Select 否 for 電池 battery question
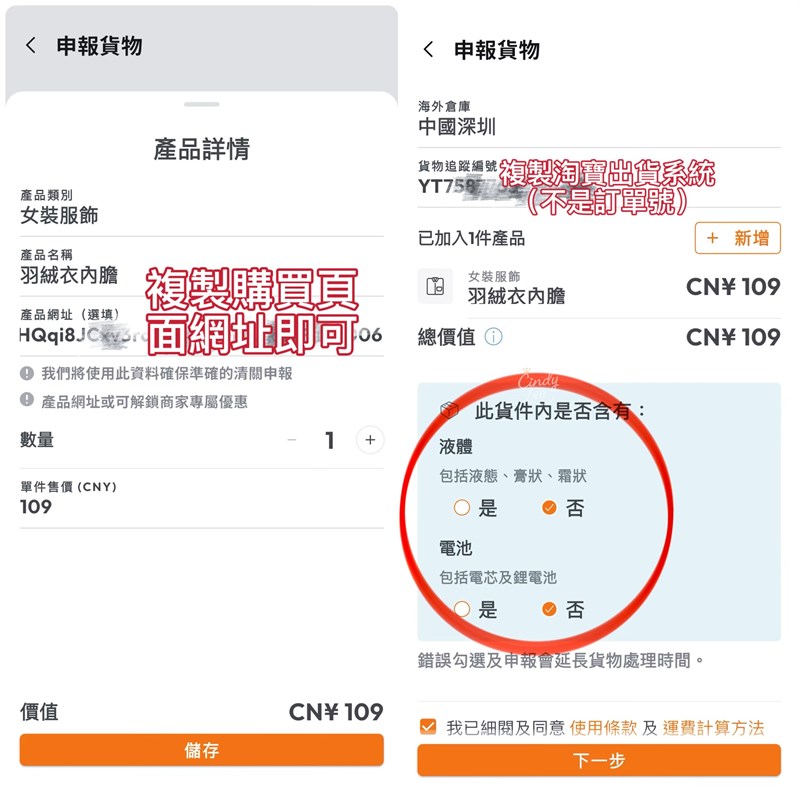 point(549,609)
